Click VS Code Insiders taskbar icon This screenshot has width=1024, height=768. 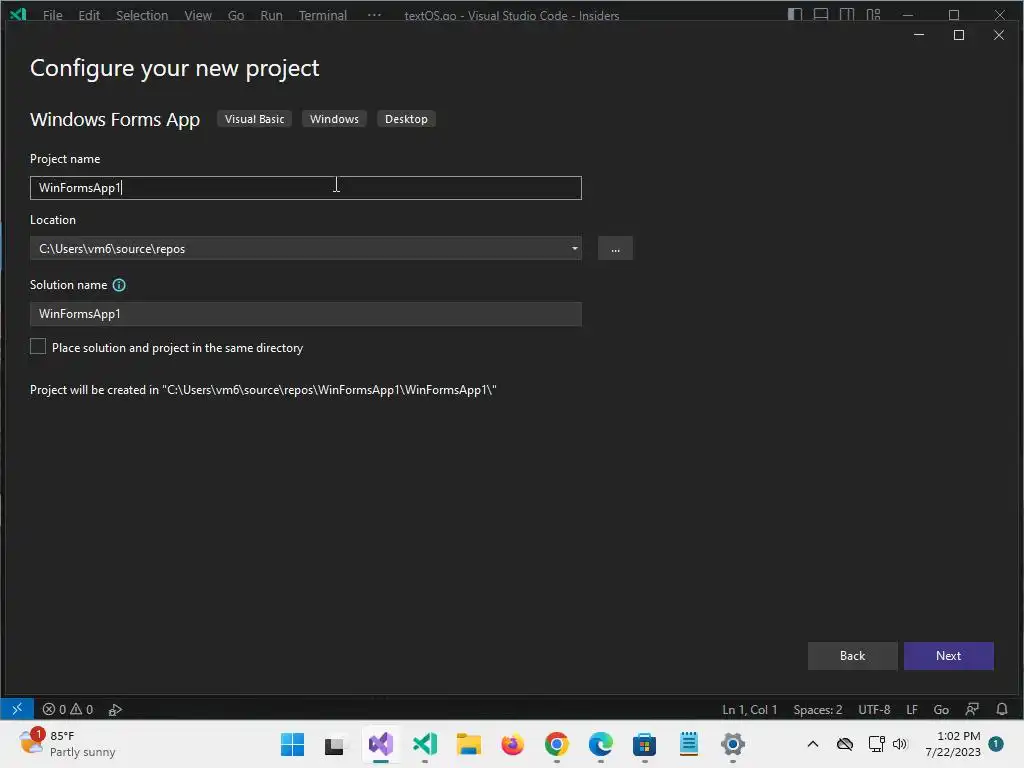(x=425, y=744)
